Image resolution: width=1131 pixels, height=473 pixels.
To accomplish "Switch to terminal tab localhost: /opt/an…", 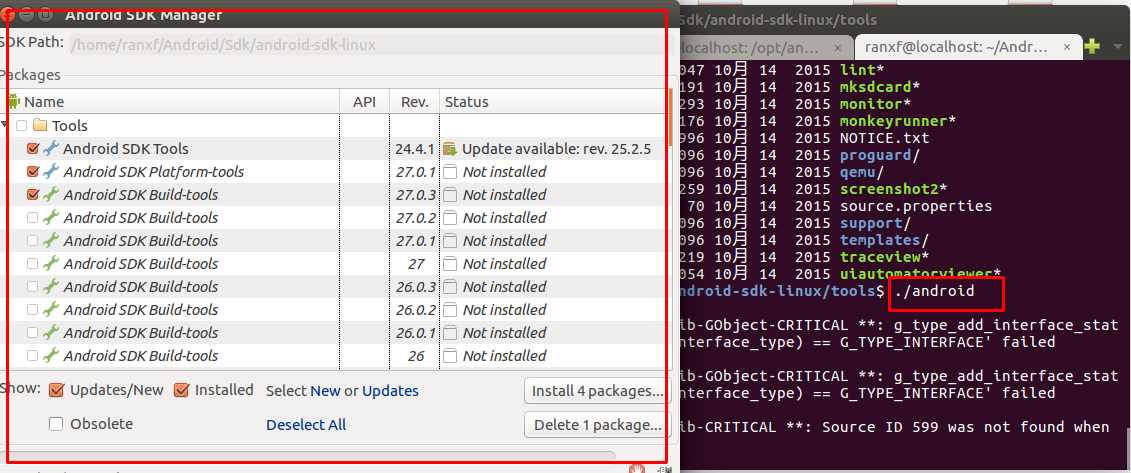I will click(x=765, y=47).
